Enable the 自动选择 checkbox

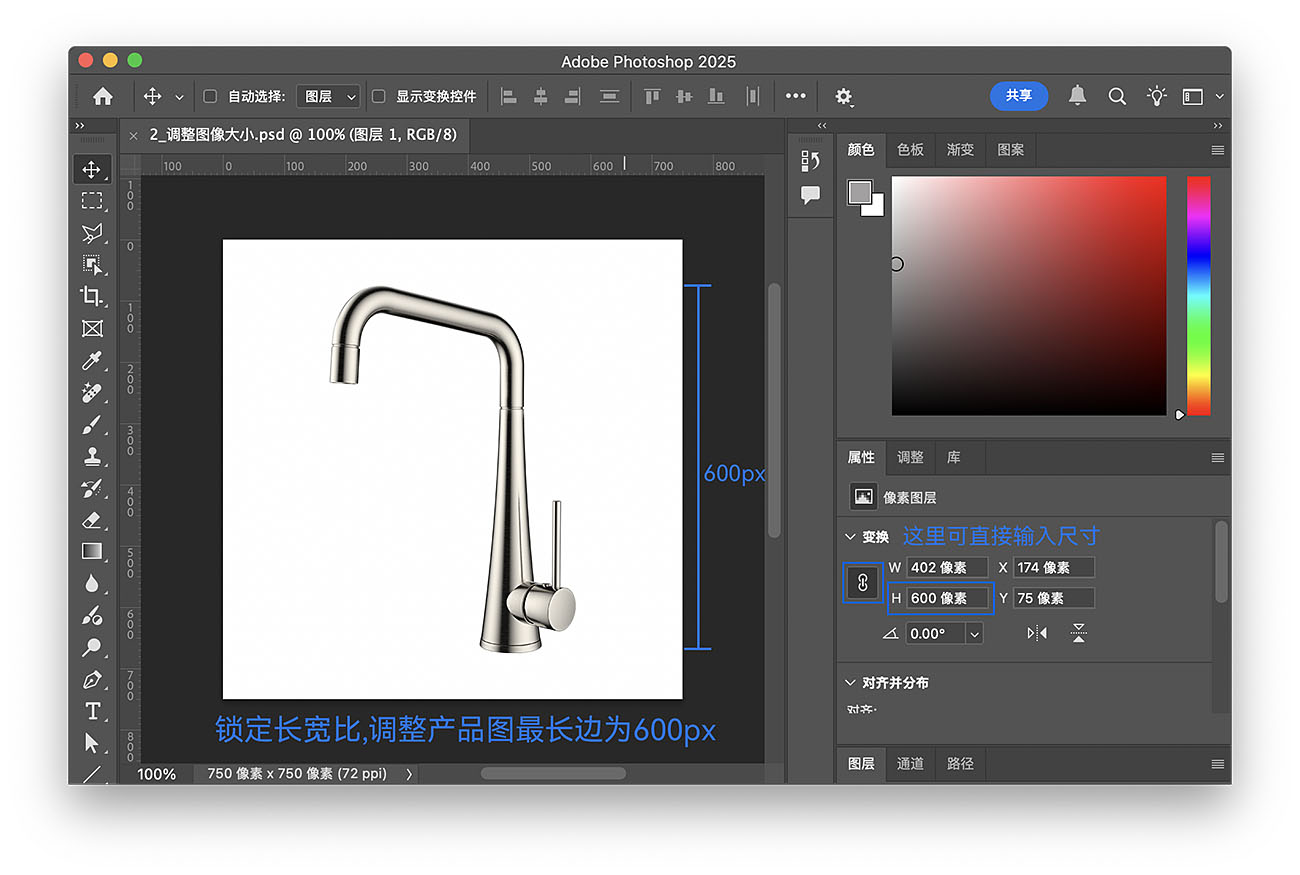click(210, 96)
